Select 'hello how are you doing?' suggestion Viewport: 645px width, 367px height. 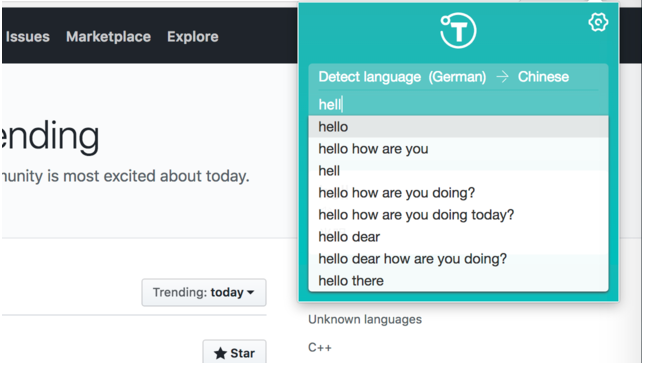point(458,193)
